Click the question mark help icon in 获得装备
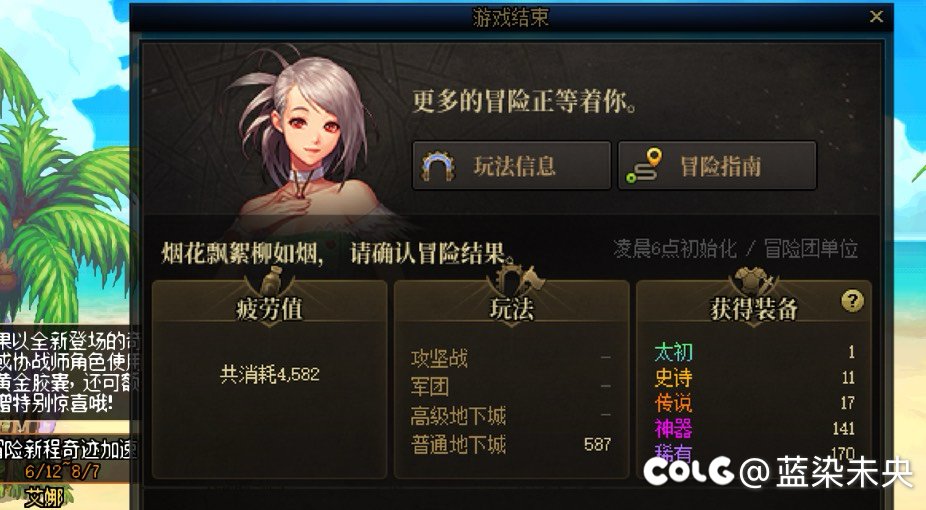This screenshot has width=926, height=510. pyautogui.click(x=852, y=301)
